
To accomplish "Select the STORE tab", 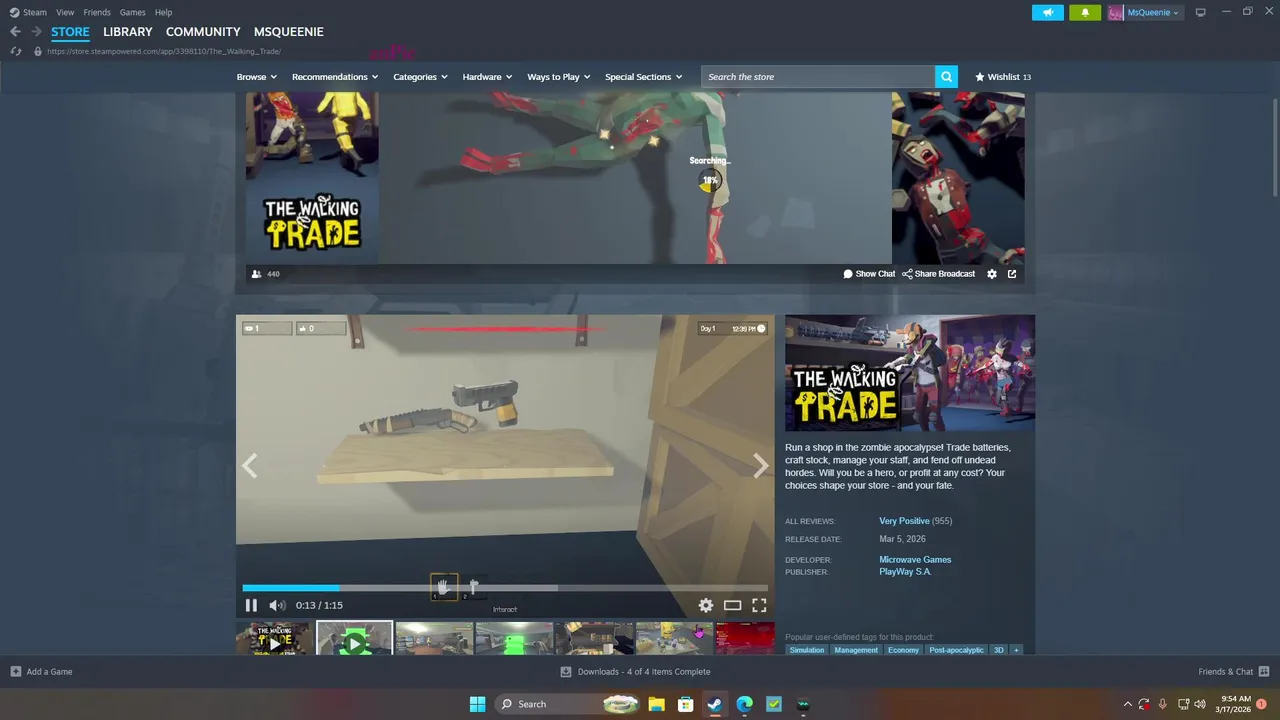I will [x=70, y=32].
